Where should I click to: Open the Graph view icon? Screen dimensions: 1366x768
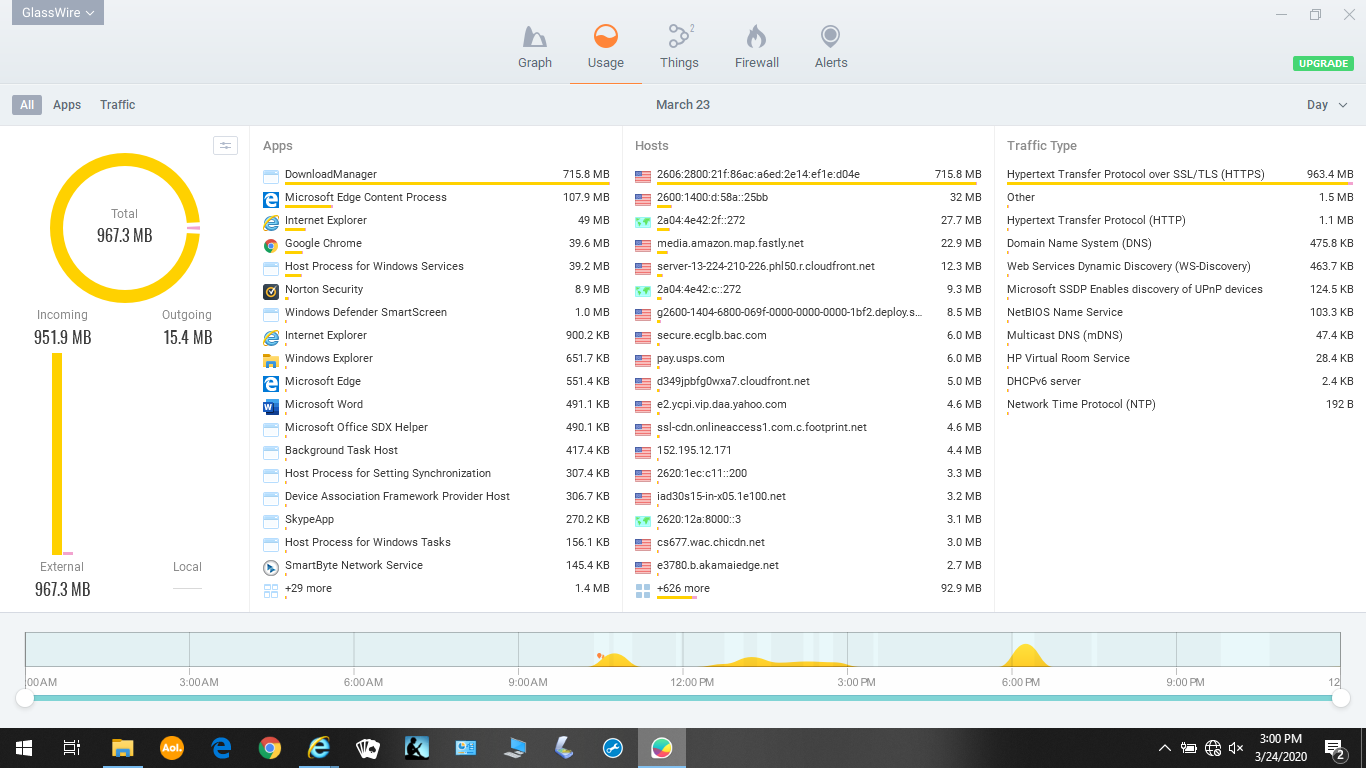[x=535, y=39]
